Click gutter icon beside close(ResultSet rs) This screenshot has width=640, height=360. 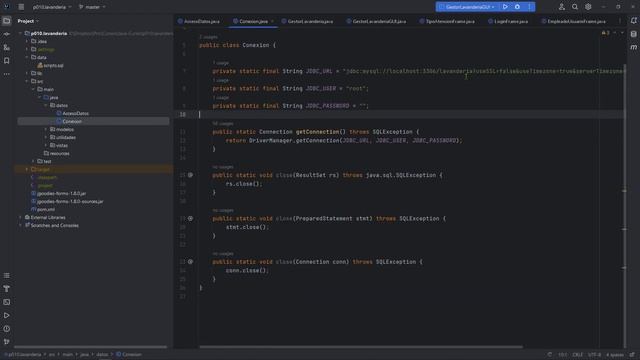[x=190, y=175]
